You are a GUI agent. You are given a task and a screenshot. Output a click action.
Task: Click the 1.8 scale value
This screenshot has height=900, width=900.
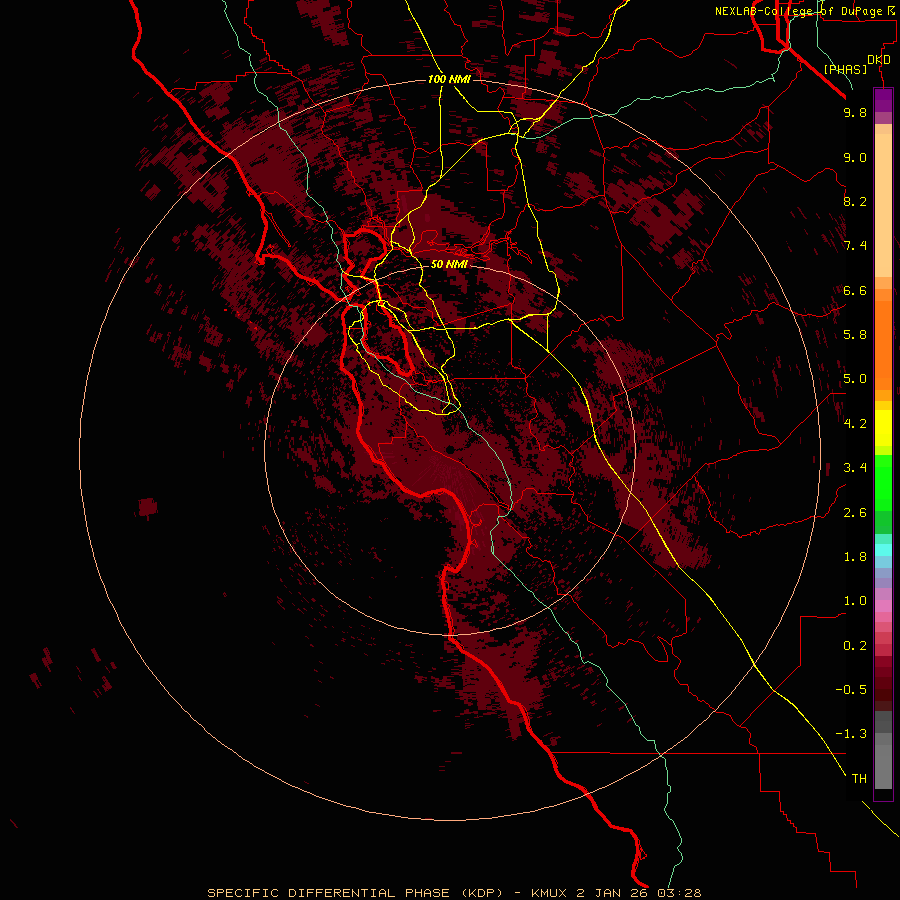click(x=855, y=557)
